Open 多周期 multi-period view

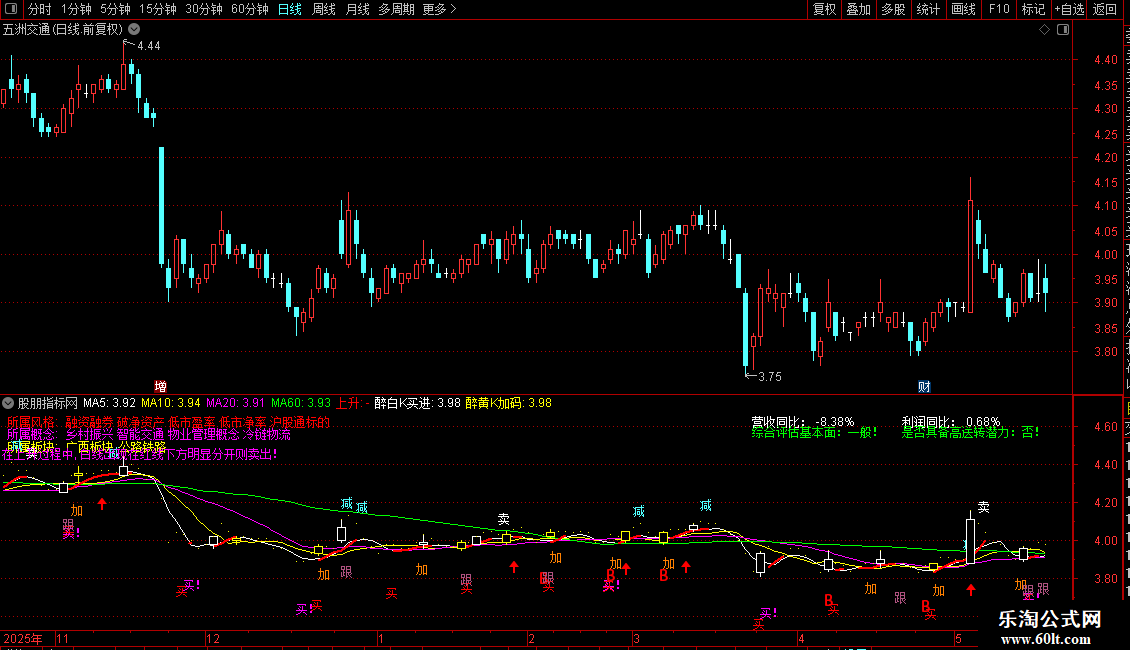coord(396,9)
